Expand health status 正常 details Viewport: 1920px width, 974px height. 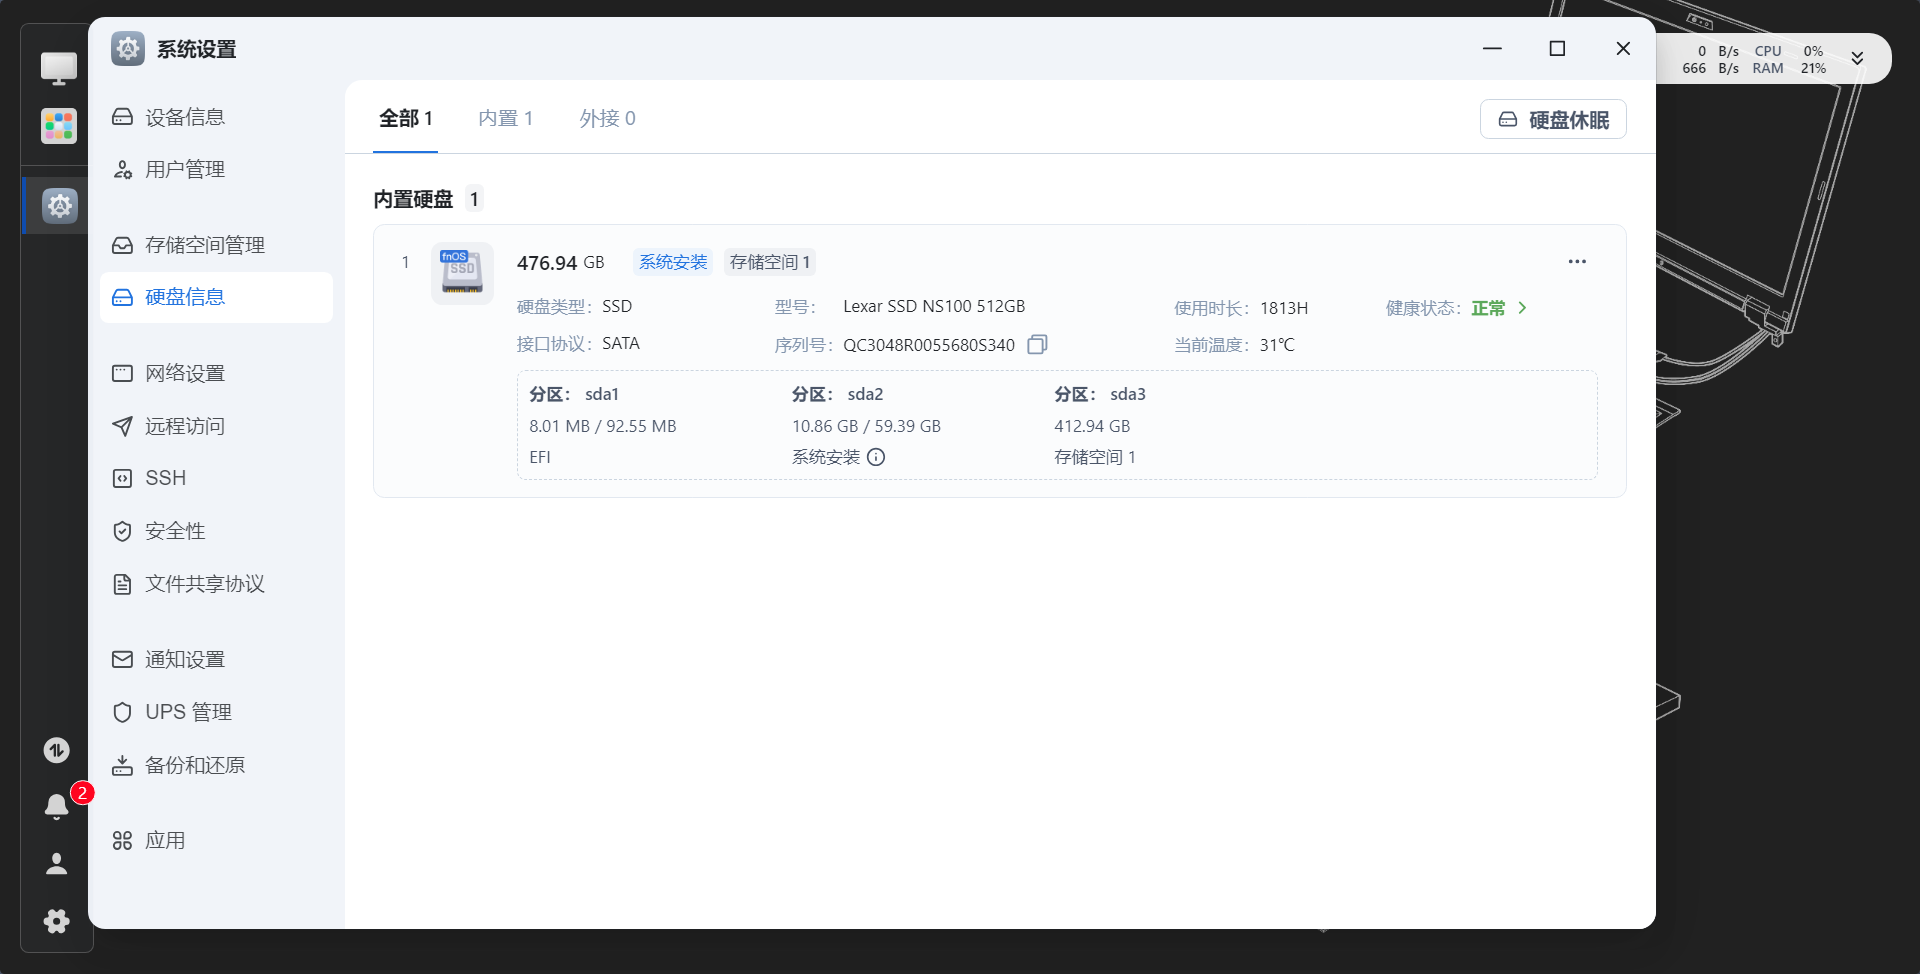1522,308
